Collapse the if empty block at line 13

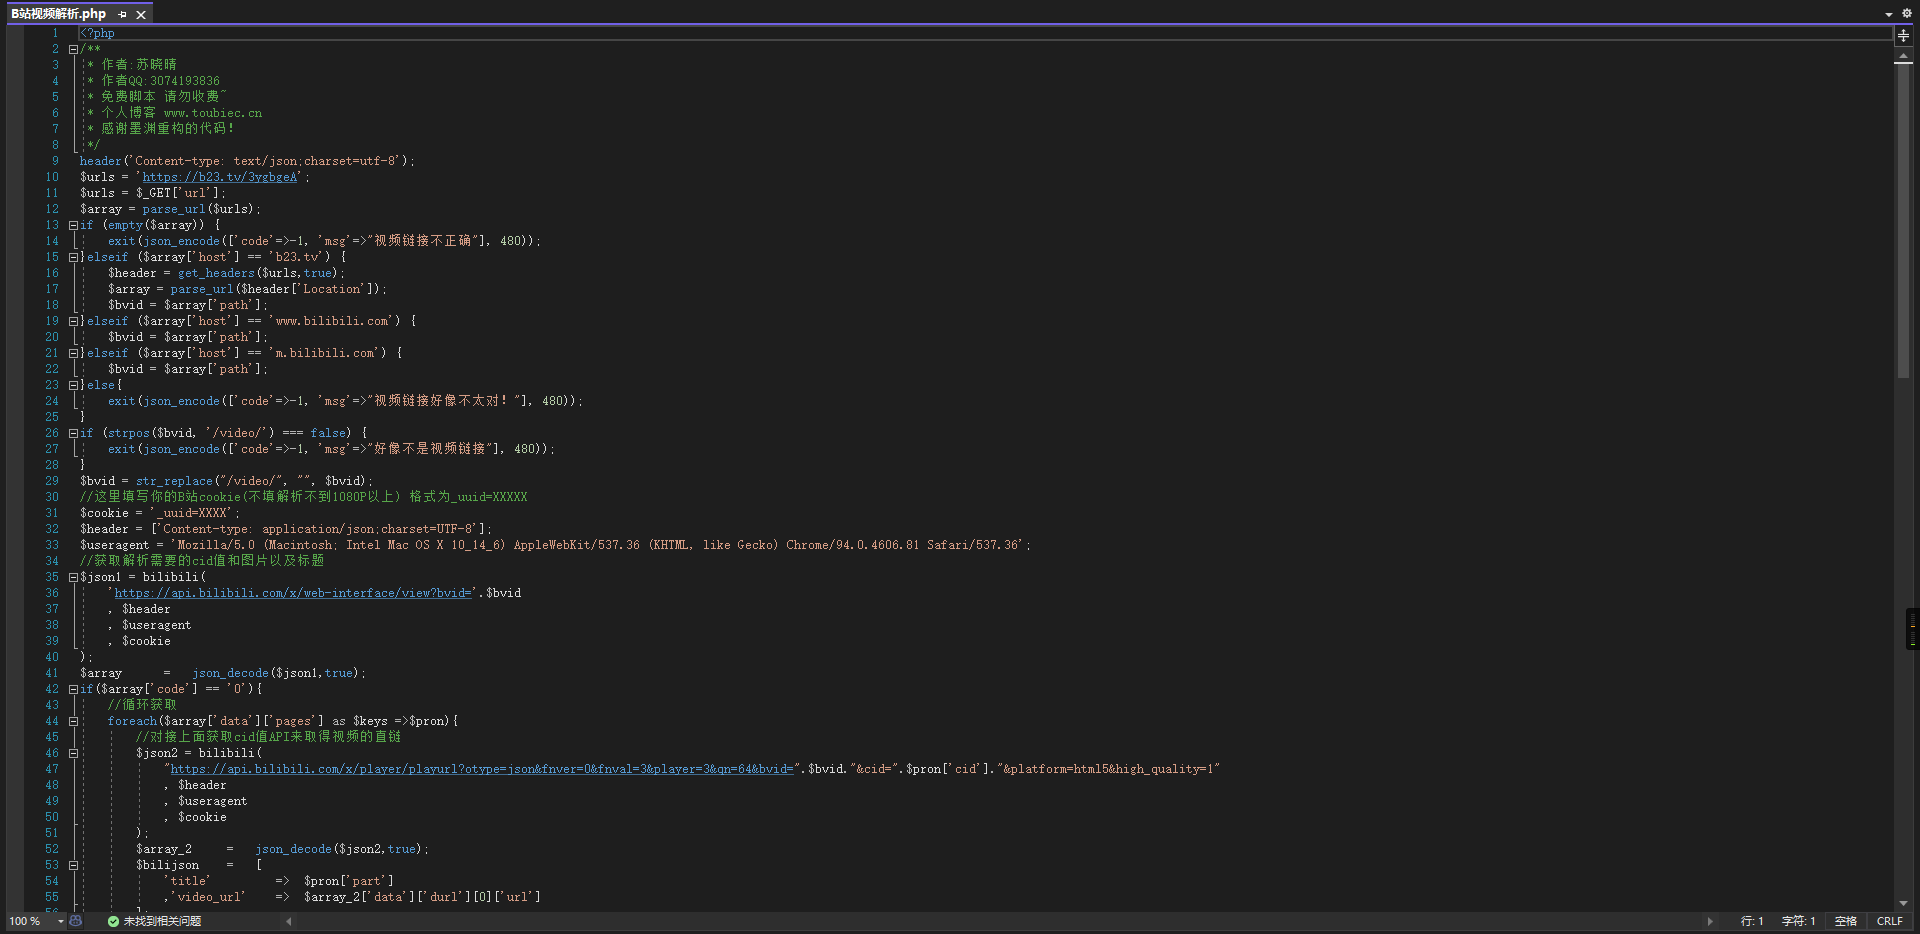(x=73, y=225)
